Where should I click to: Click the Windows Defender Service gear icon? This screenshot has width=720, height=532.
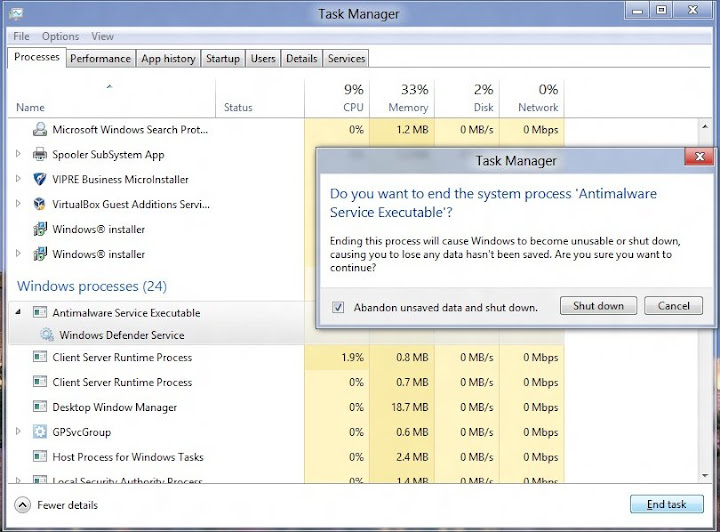tap(46, 335)
